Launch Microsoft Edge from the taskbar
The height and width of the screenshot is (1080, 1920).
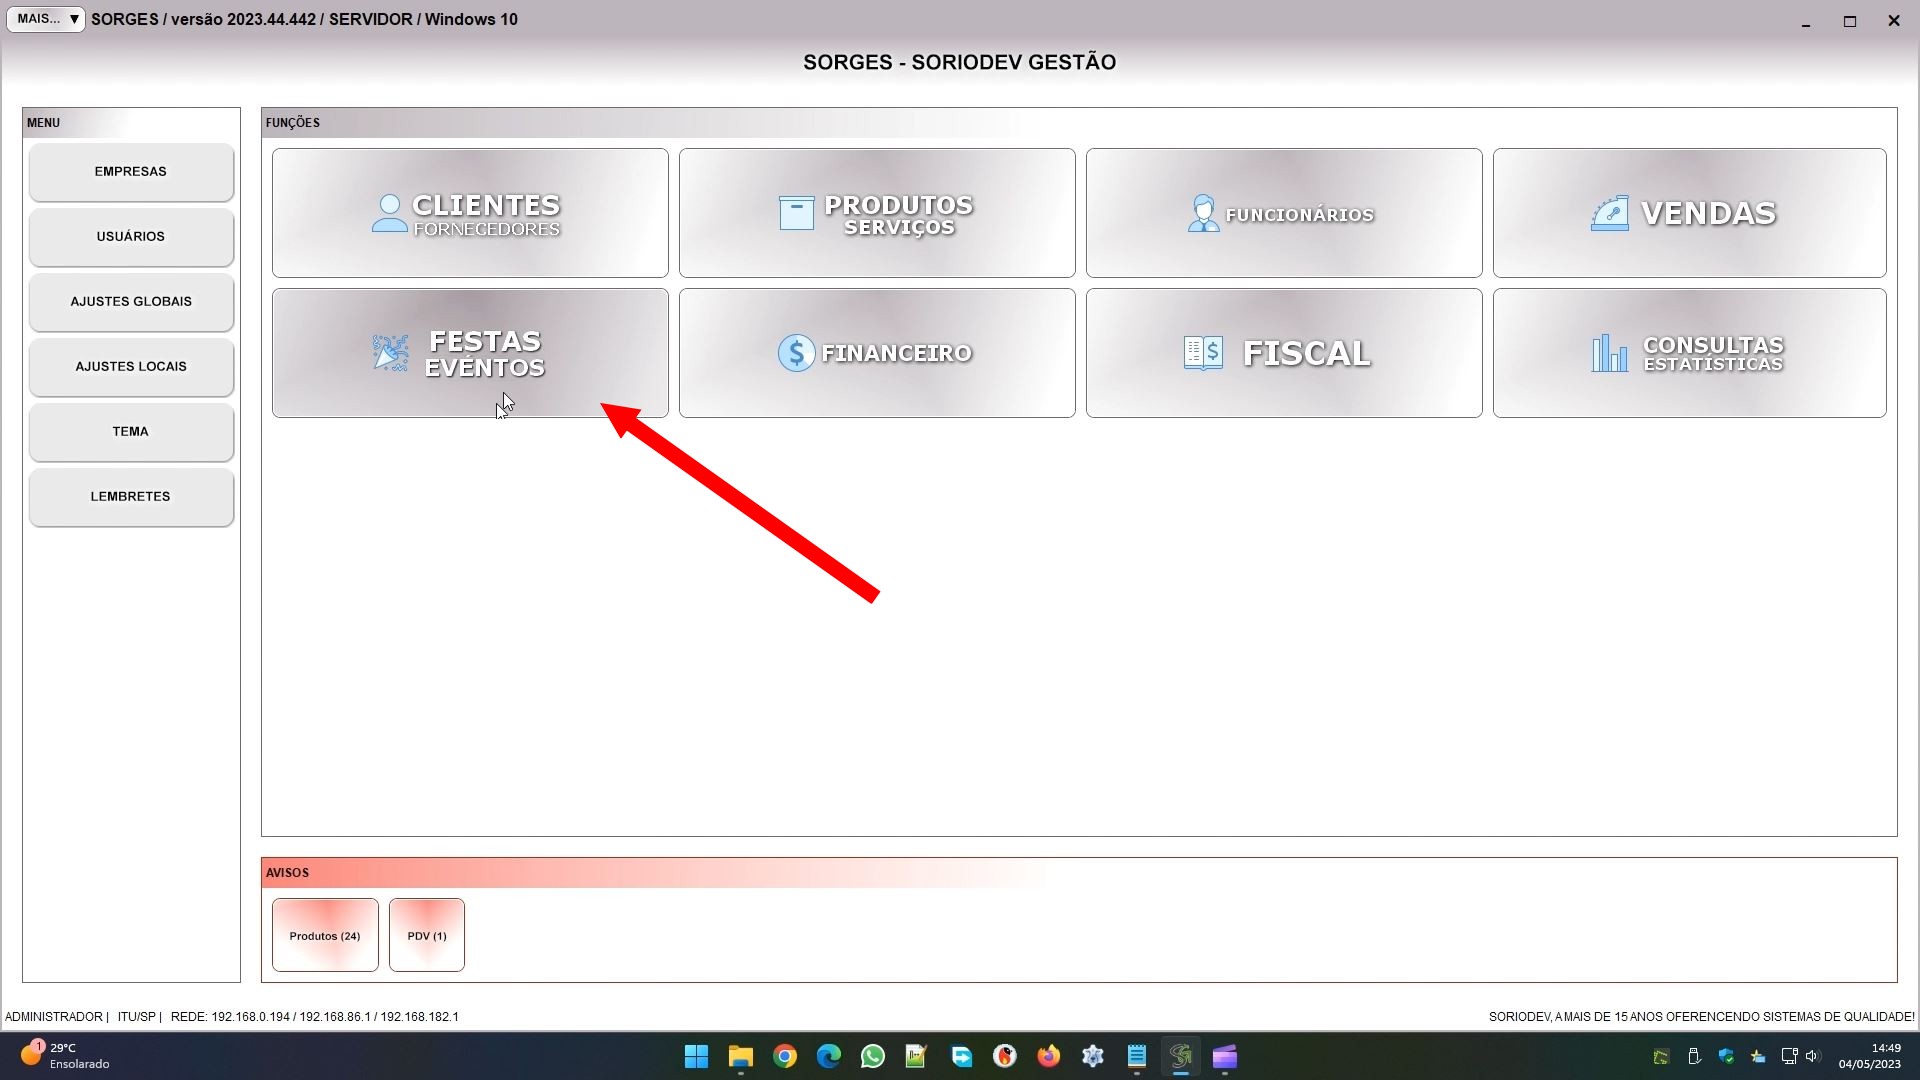click(829, 1056)
